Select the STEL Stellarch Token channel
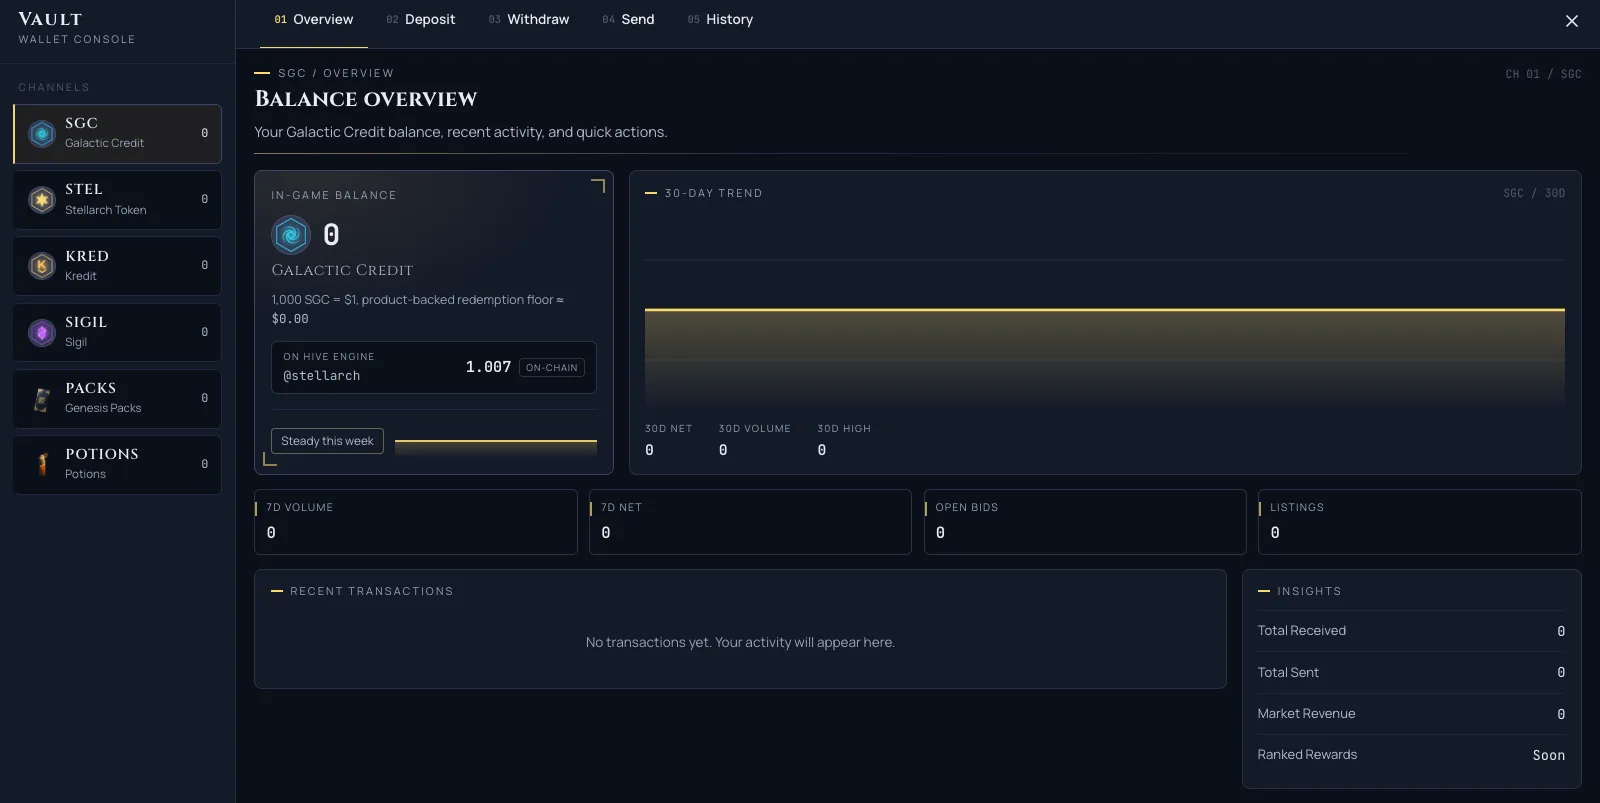Screen dimensions: 1600x803 pos(117,200)
